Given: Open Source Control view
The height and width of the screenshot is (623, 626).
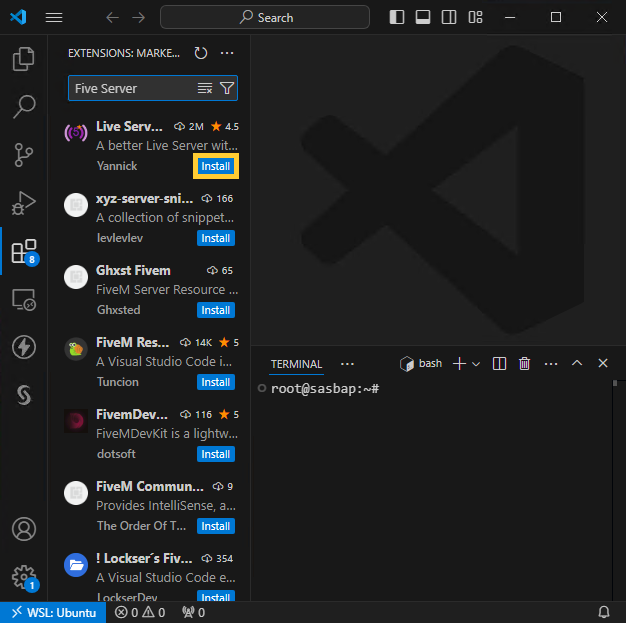Looking at the screenshot, I should [x=24, y=155].
